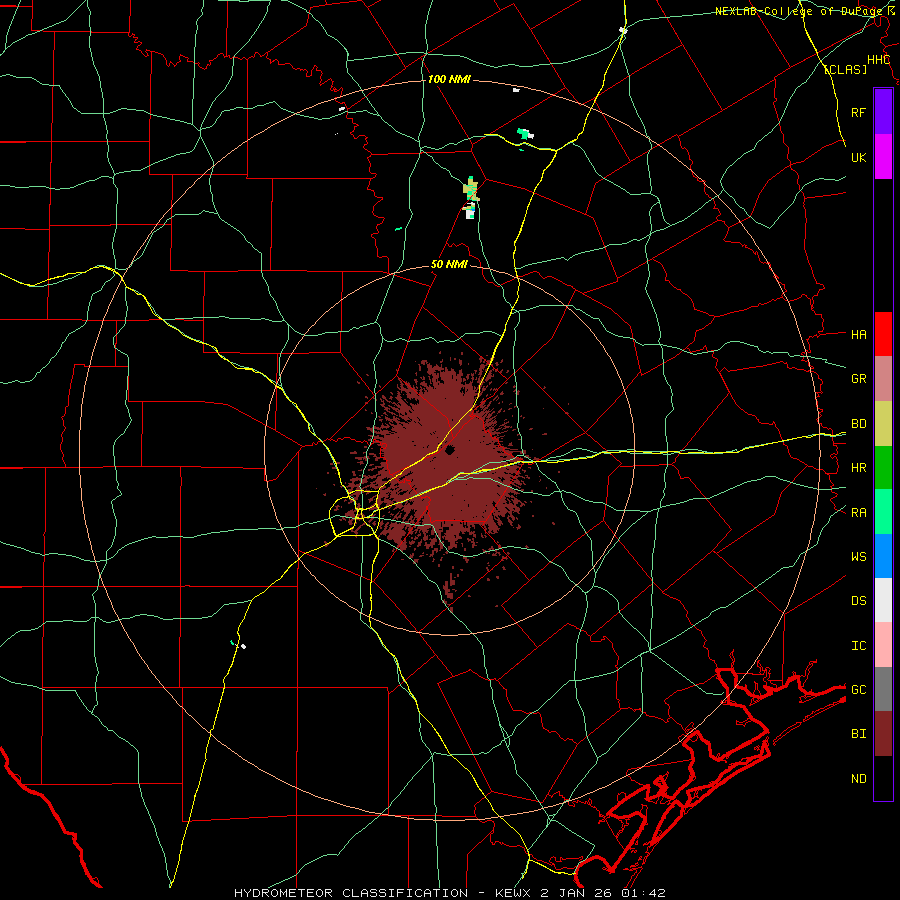Image resolution: width=900 pixels, height=900 pixels.
Task: Click the "DS" legend label
Action: click(858, 600)
